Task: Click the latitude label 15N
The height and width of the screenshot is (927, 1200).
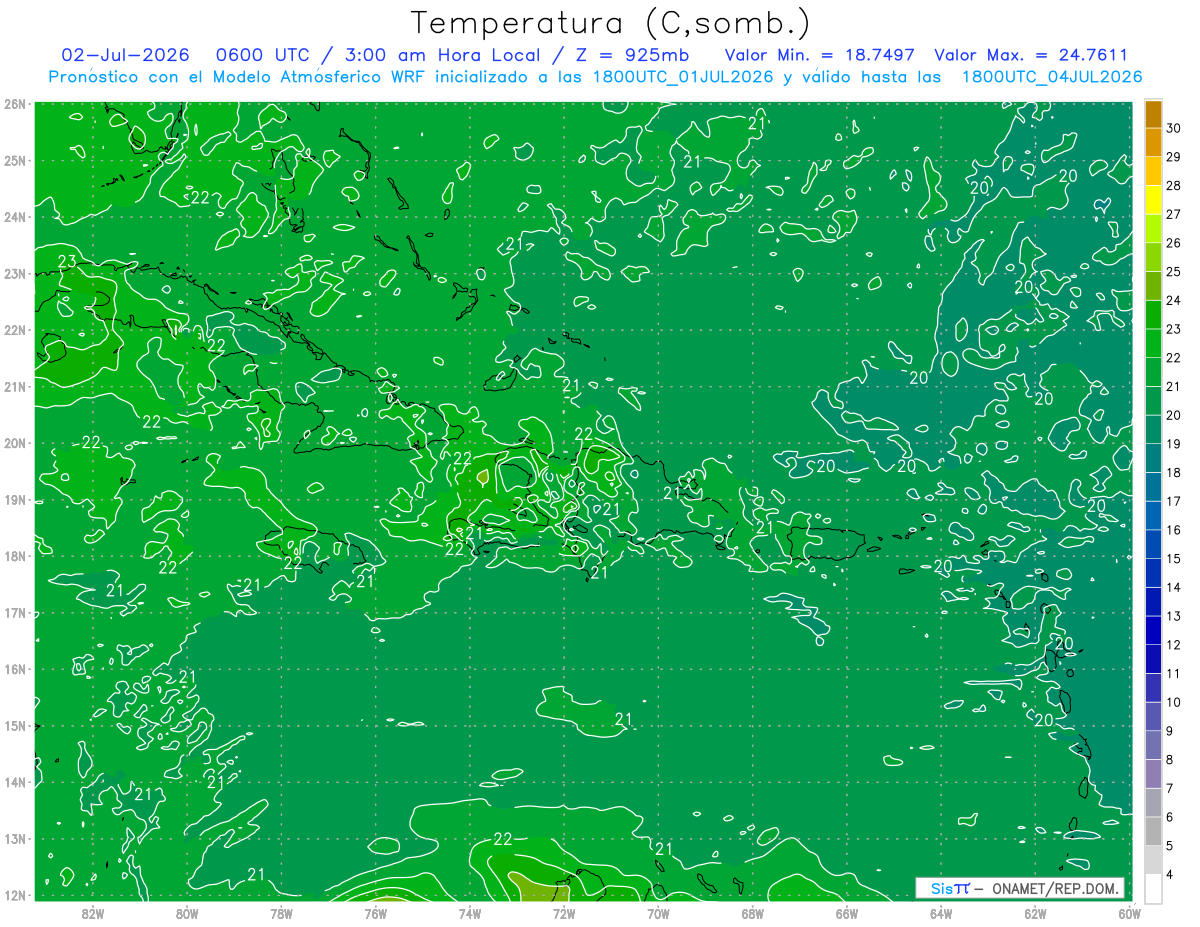Action: click(x=14, y=726)
